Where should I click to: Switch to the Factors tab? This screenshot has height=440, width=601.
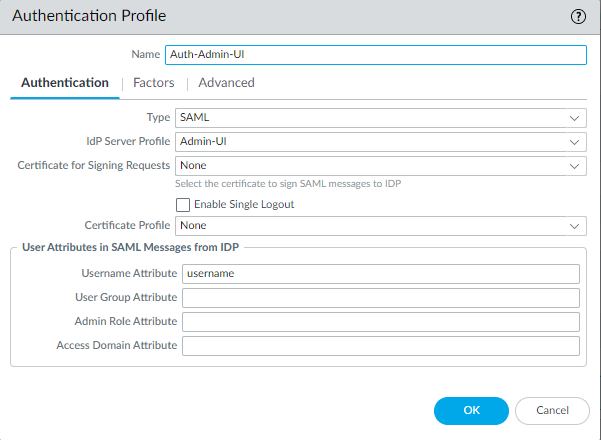154,83
